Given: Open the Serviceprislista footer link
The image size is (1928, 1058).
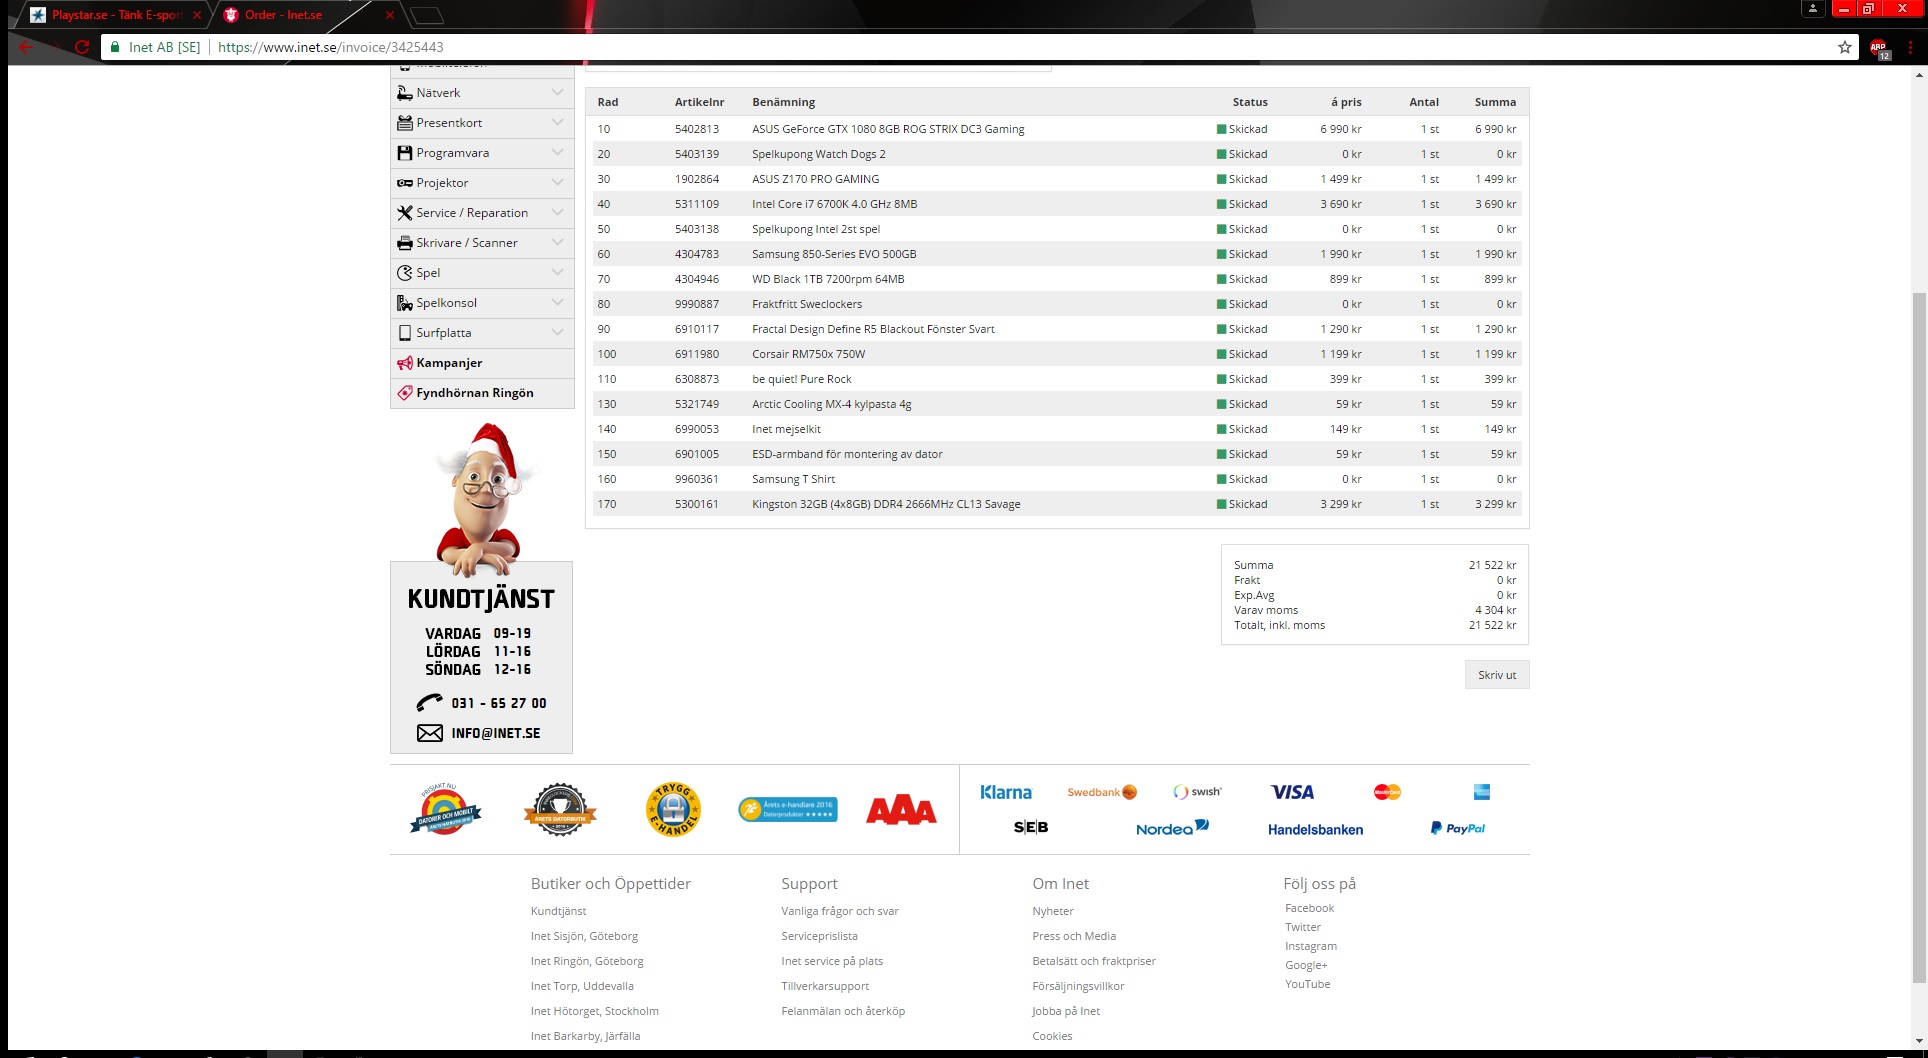Looking at the screenshot, I should (819, 936).
